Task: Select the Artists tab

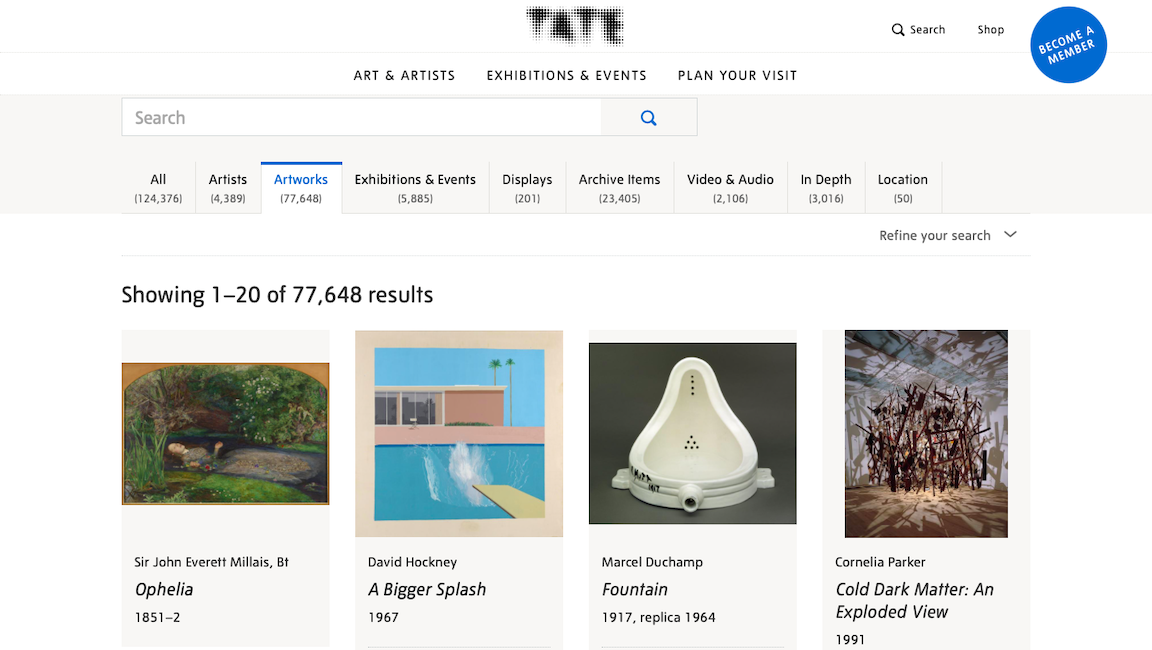Action: pyautogui.click(x=227, y=188)
